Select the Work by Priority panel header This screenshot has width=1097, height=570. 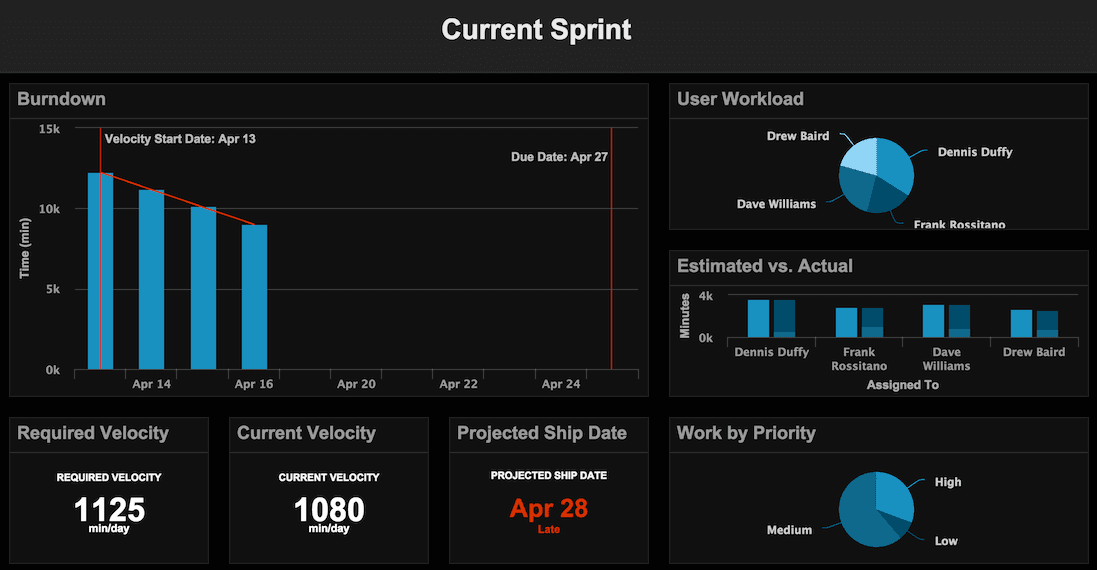click(746, 434)
